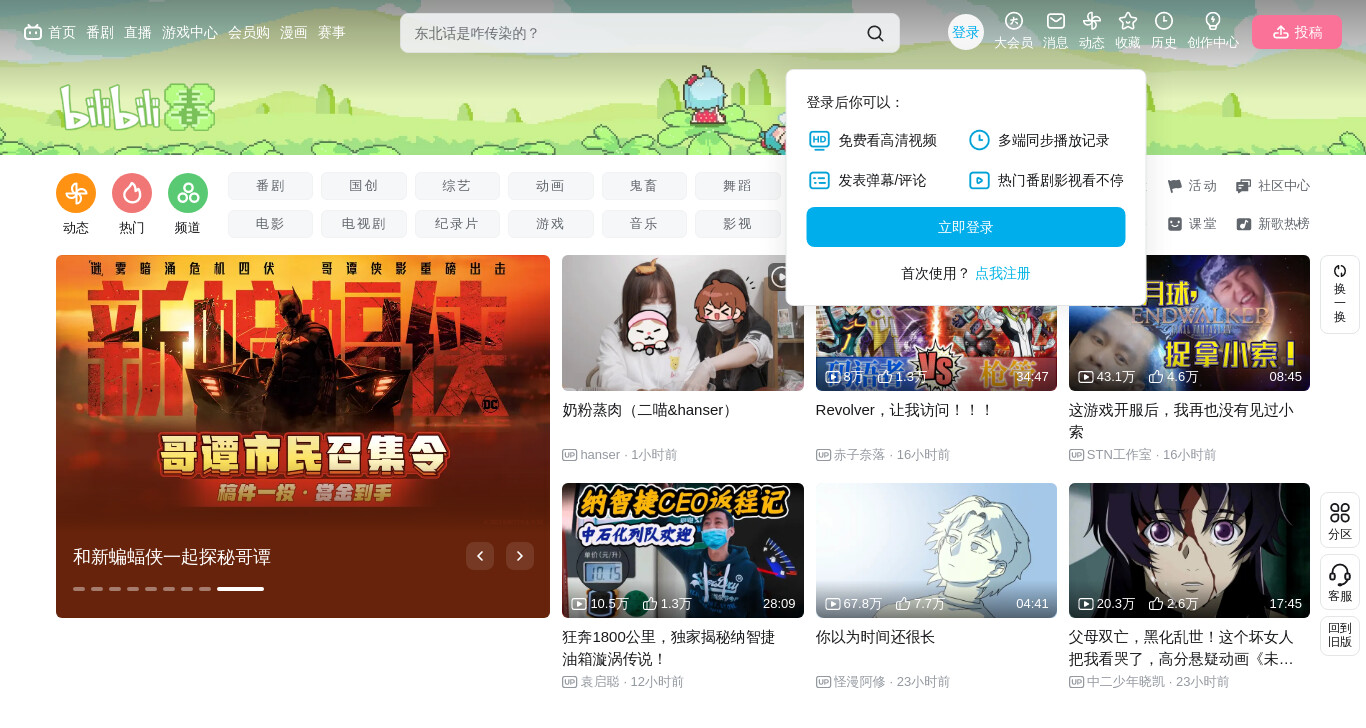The height and width of the screenshot is (728, 1366).
Task: Click 投稿 upload button
Action: click(1297, 32)
